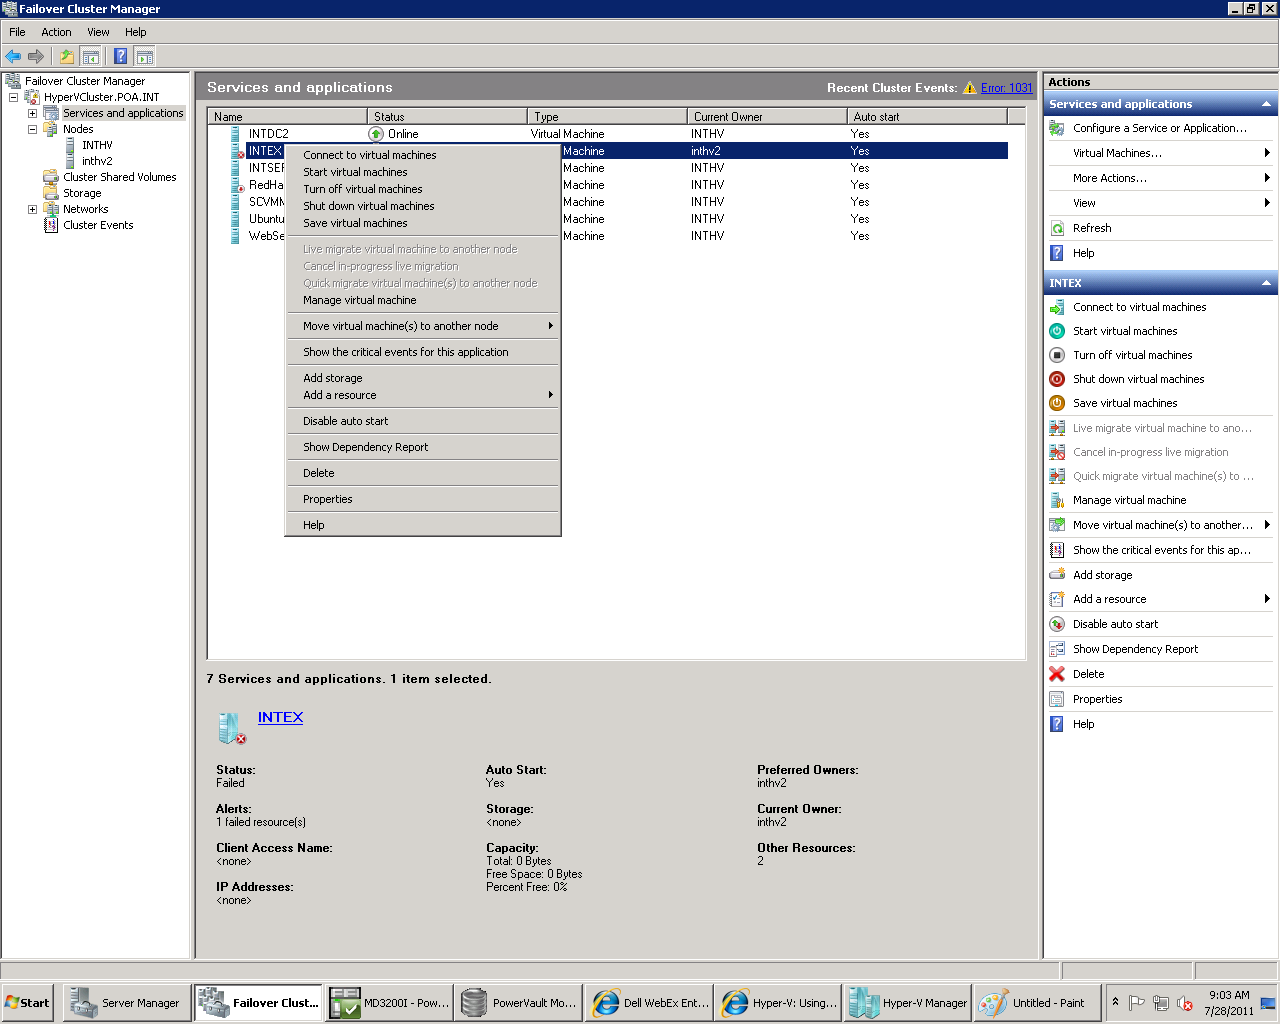1280x1024 pixels.
Task: Collapse the Services and applications Actions section
Action: [x=1266, y=104]
